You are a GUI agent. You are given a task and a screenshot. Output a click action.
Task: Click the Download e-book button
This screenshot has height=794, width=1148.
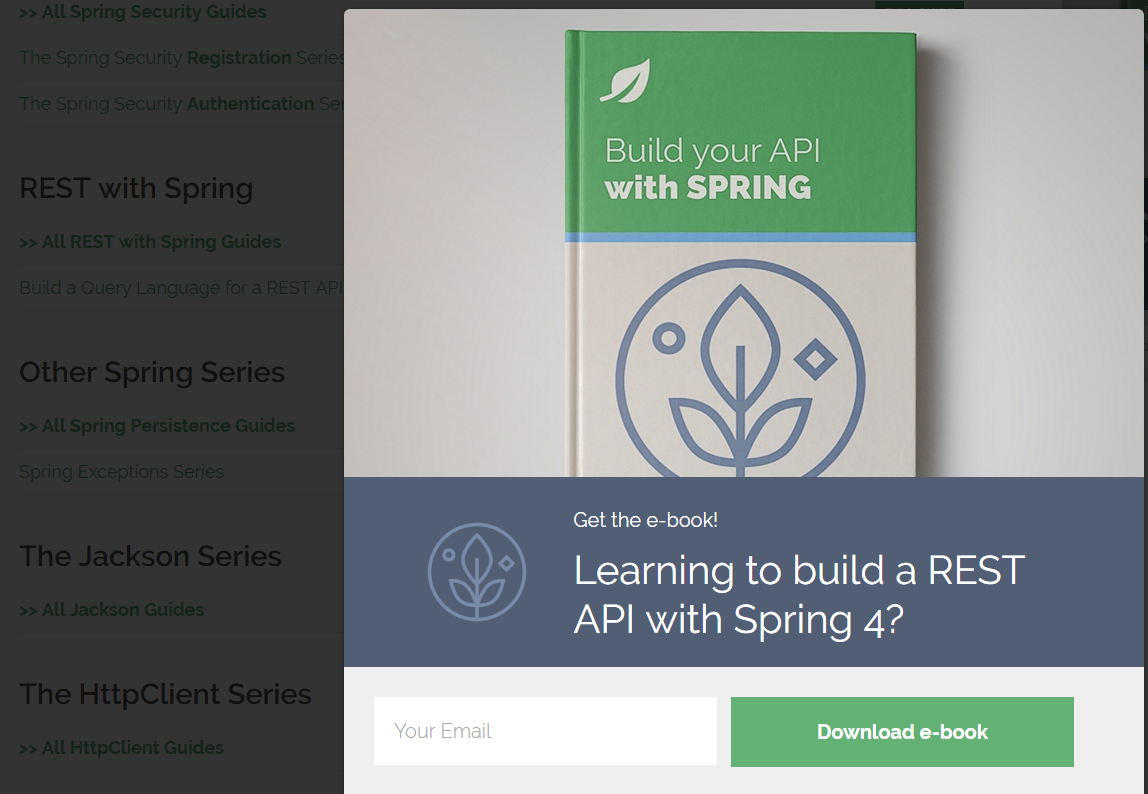[x=902, y=732]
